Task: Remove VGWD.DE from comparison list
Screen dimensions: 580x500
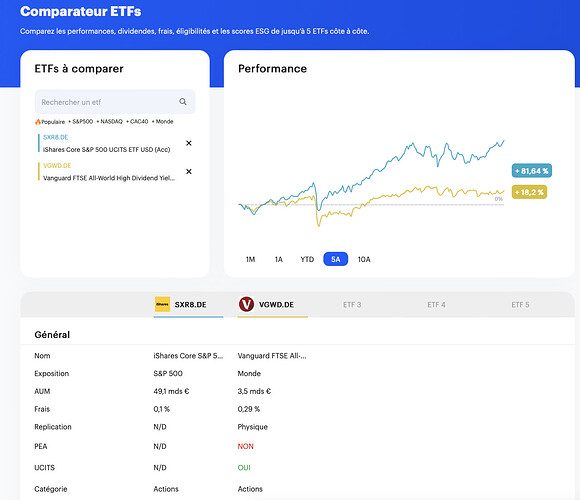Action: 189,172
